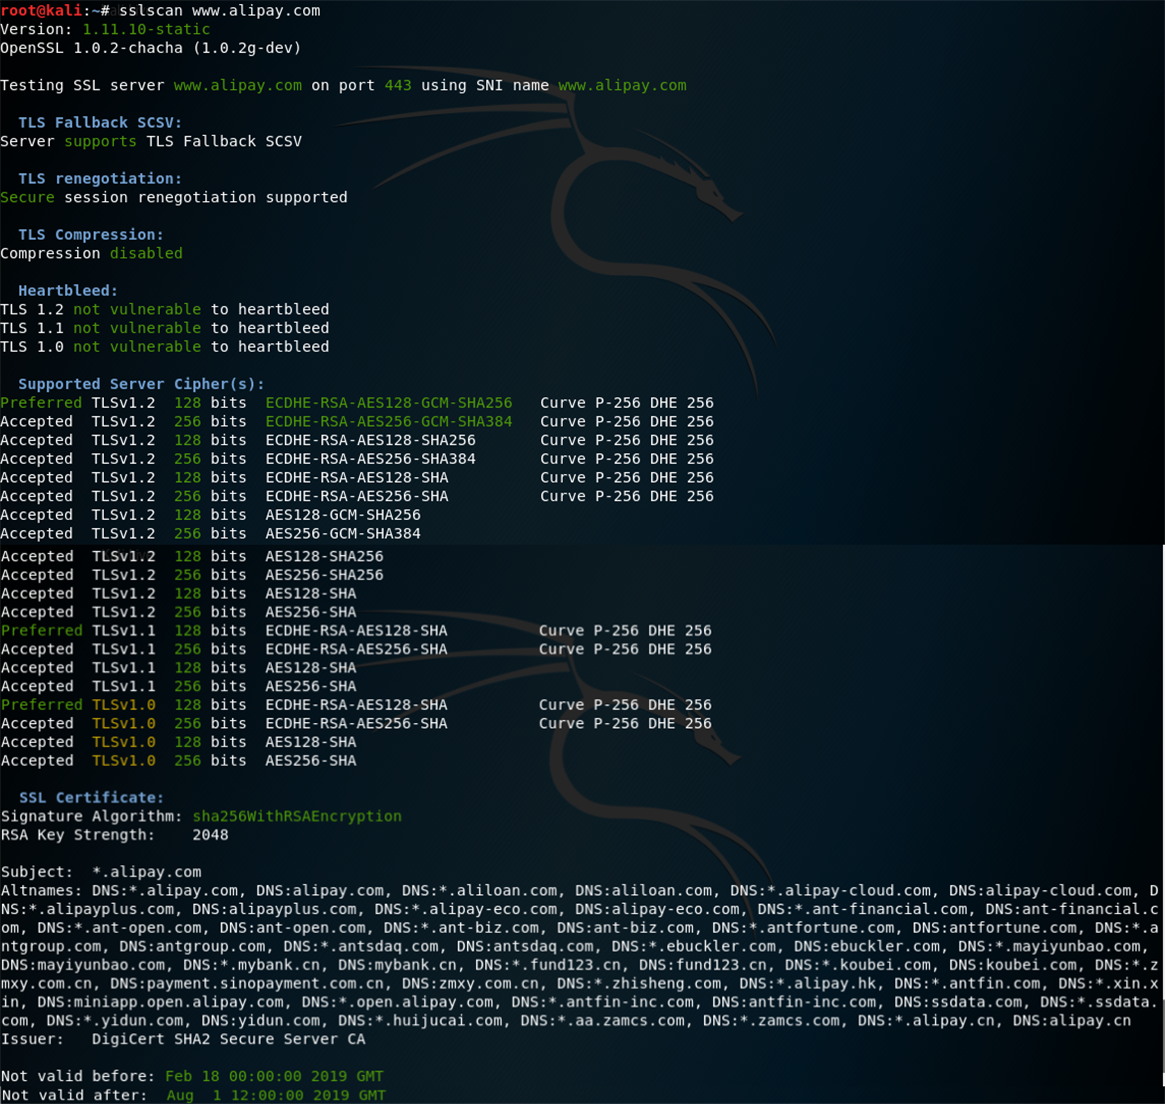Click 'Preferred' on the TLSv1.0 row

tap(42, 705)
